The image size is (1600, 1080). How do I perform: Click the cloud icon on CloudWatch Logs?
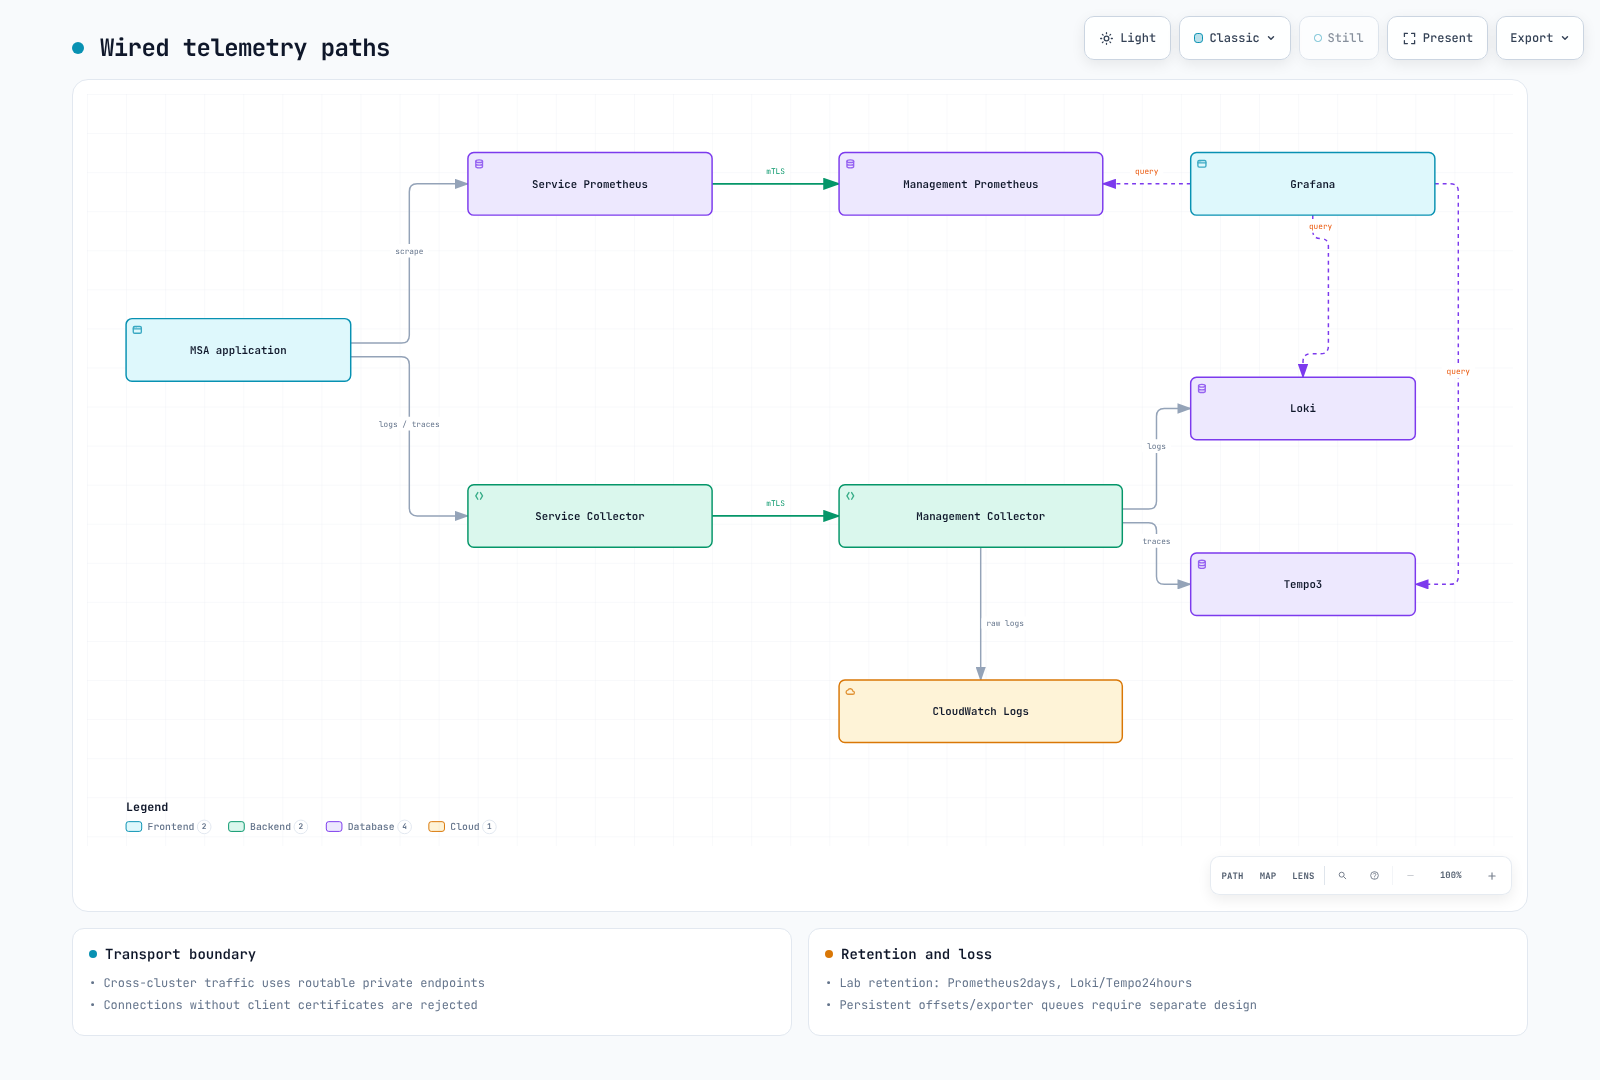(850, 691)
